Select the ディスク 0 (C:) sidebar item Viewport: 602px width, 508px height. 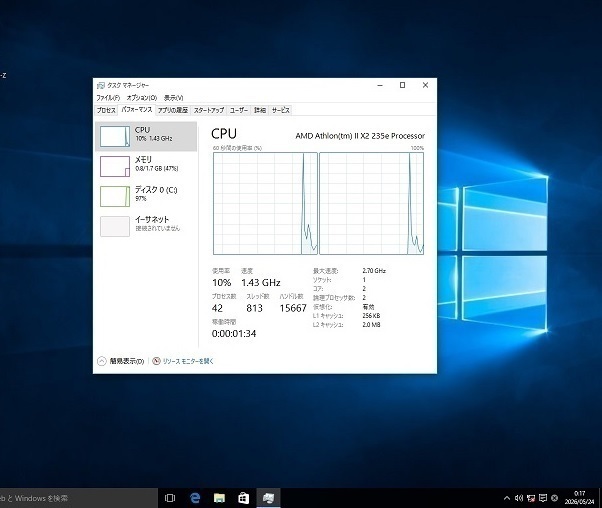pyautogui.click(x=146, y=196)
